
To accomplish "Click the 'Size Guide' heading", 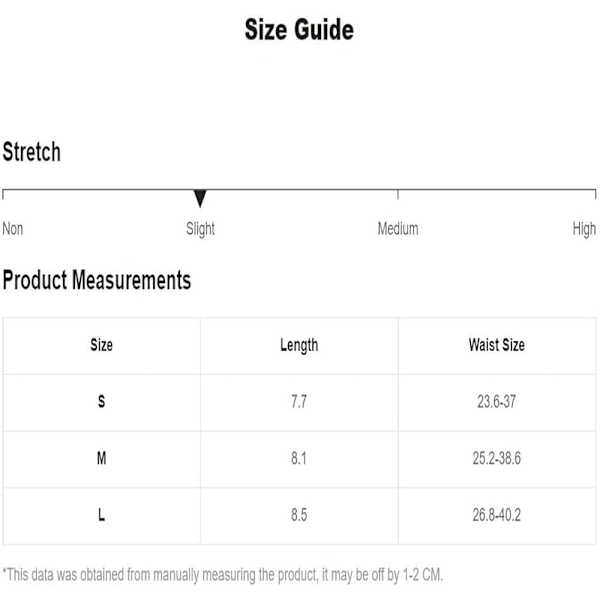I will click(x=299, y=30).
